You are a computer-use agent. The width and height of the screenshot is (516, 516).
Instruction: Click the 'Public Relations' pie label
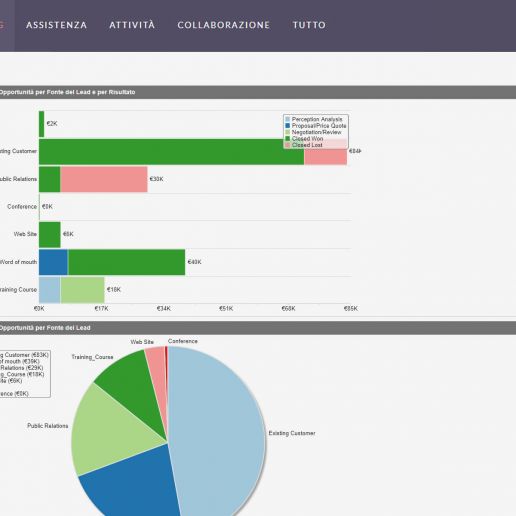pyautogui.click(x=48, y=426)
